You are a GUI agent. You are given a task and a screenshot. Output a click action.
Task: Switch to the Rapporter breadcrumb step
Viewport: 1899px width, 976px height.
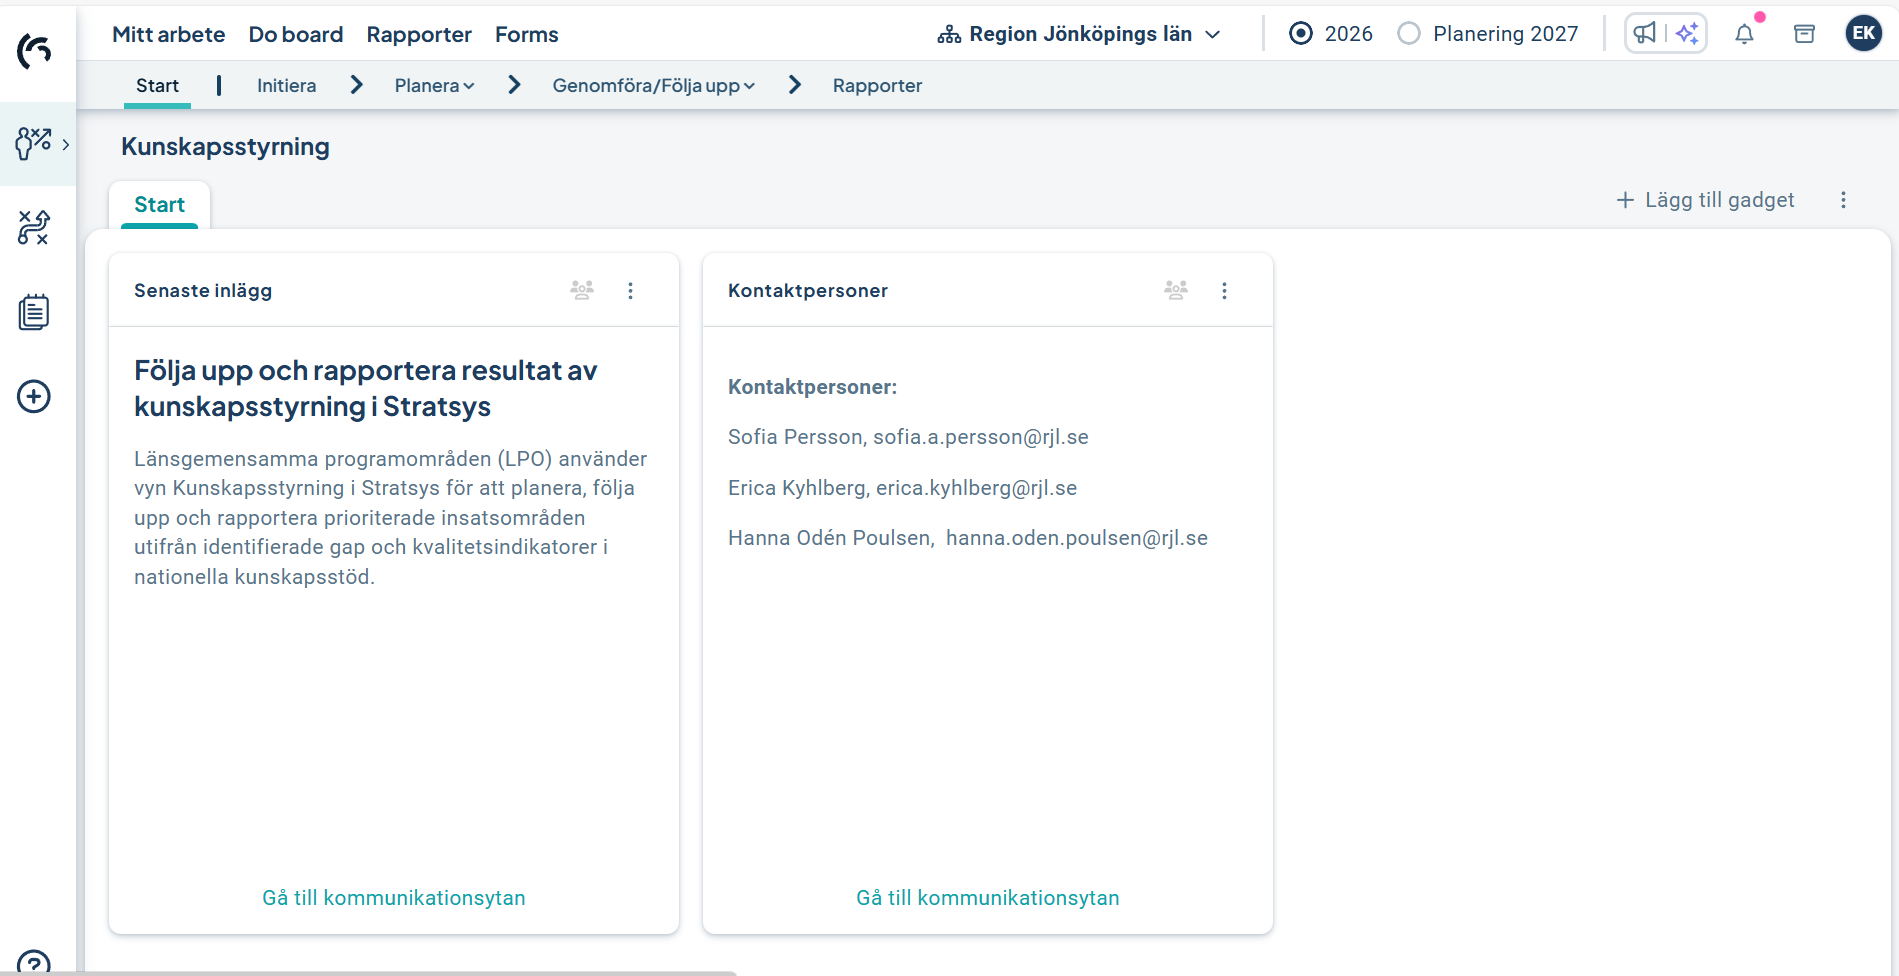[877, 85]
